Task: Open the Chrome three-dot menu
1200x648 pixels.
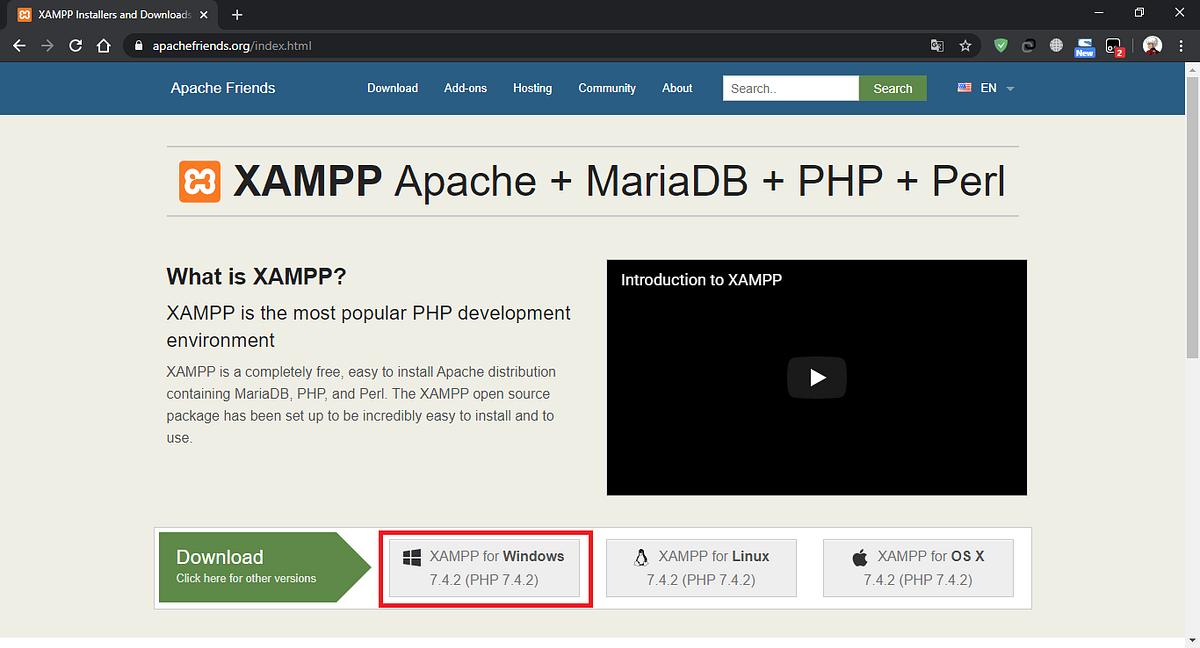Action: (x=1181, y=45)
